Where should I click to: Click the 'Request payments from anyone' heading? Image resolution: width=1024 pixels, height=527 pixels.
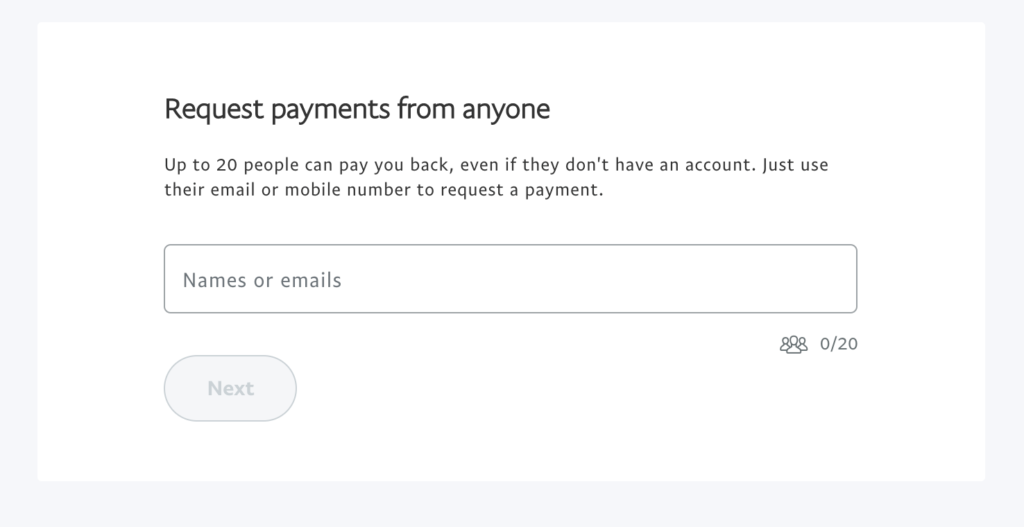click(x=357, y=109)
